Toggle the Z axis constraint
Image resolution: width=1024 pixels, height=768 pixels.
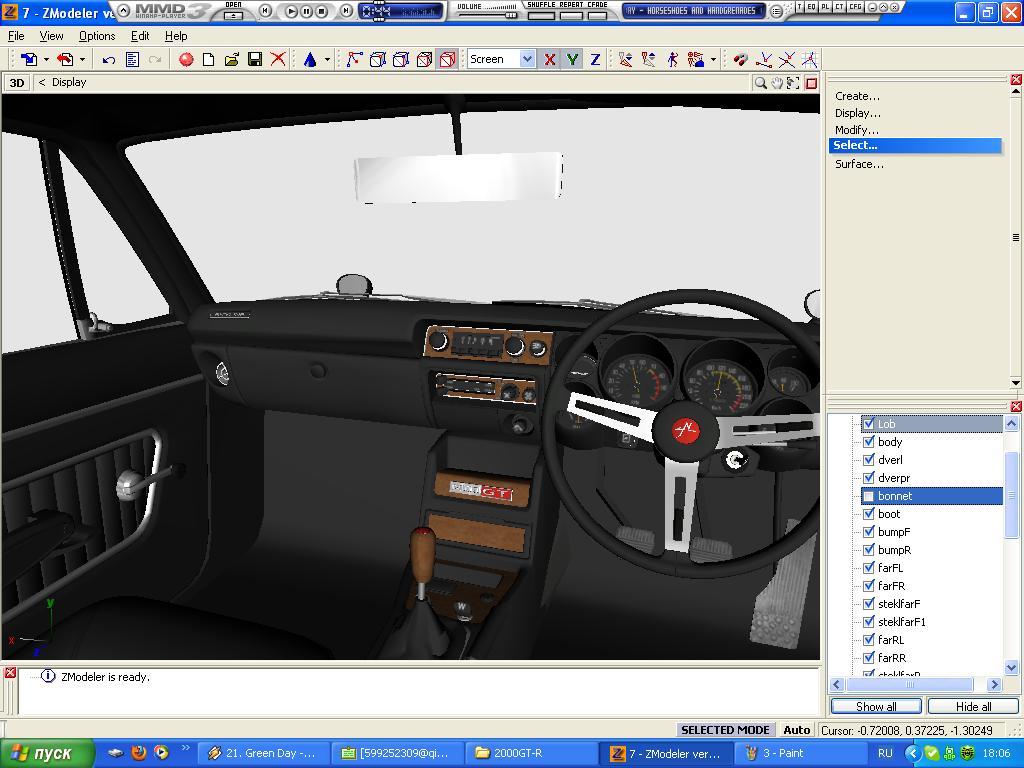tap(595, 60)
